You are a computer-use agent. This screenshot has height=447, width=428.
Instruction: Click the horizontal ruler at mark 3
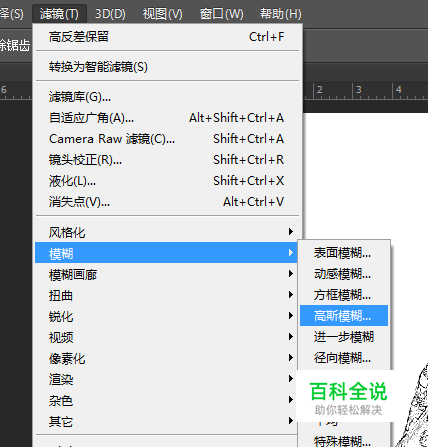coord(359,90)
